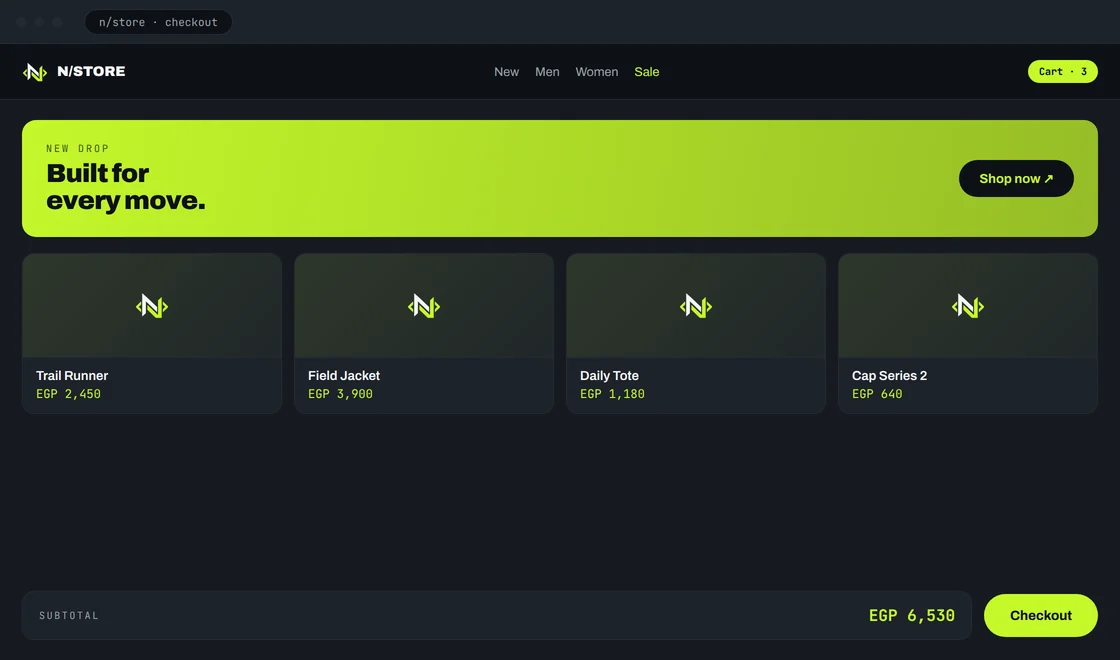Image resolution: width=1120 pixels, height=660 pixels.
Task: Open the Trail Runner product logo image
Action: [x=152, y=306]
